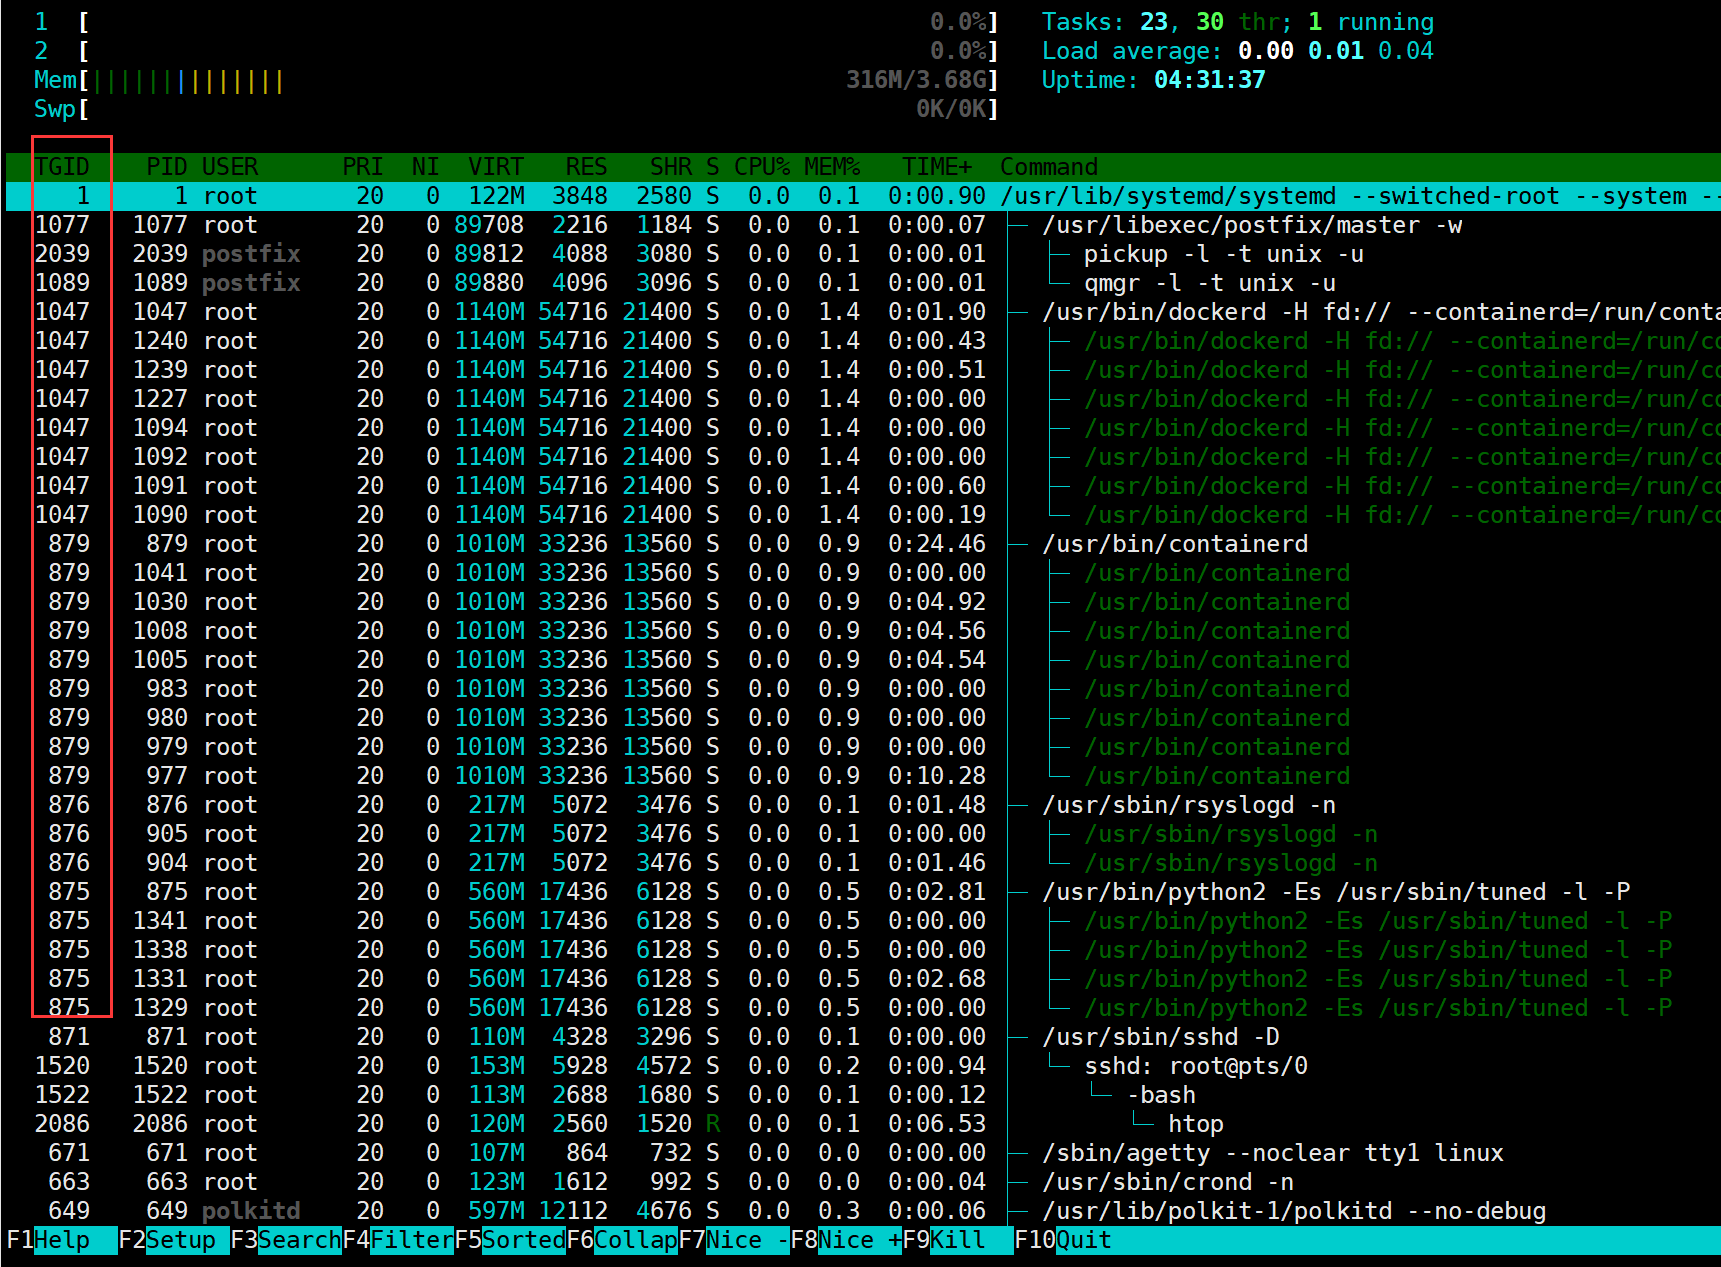Quit htop with F10 Quit
This screenshot has width=1721, height=1267.
click(x=1063, y=1240)
